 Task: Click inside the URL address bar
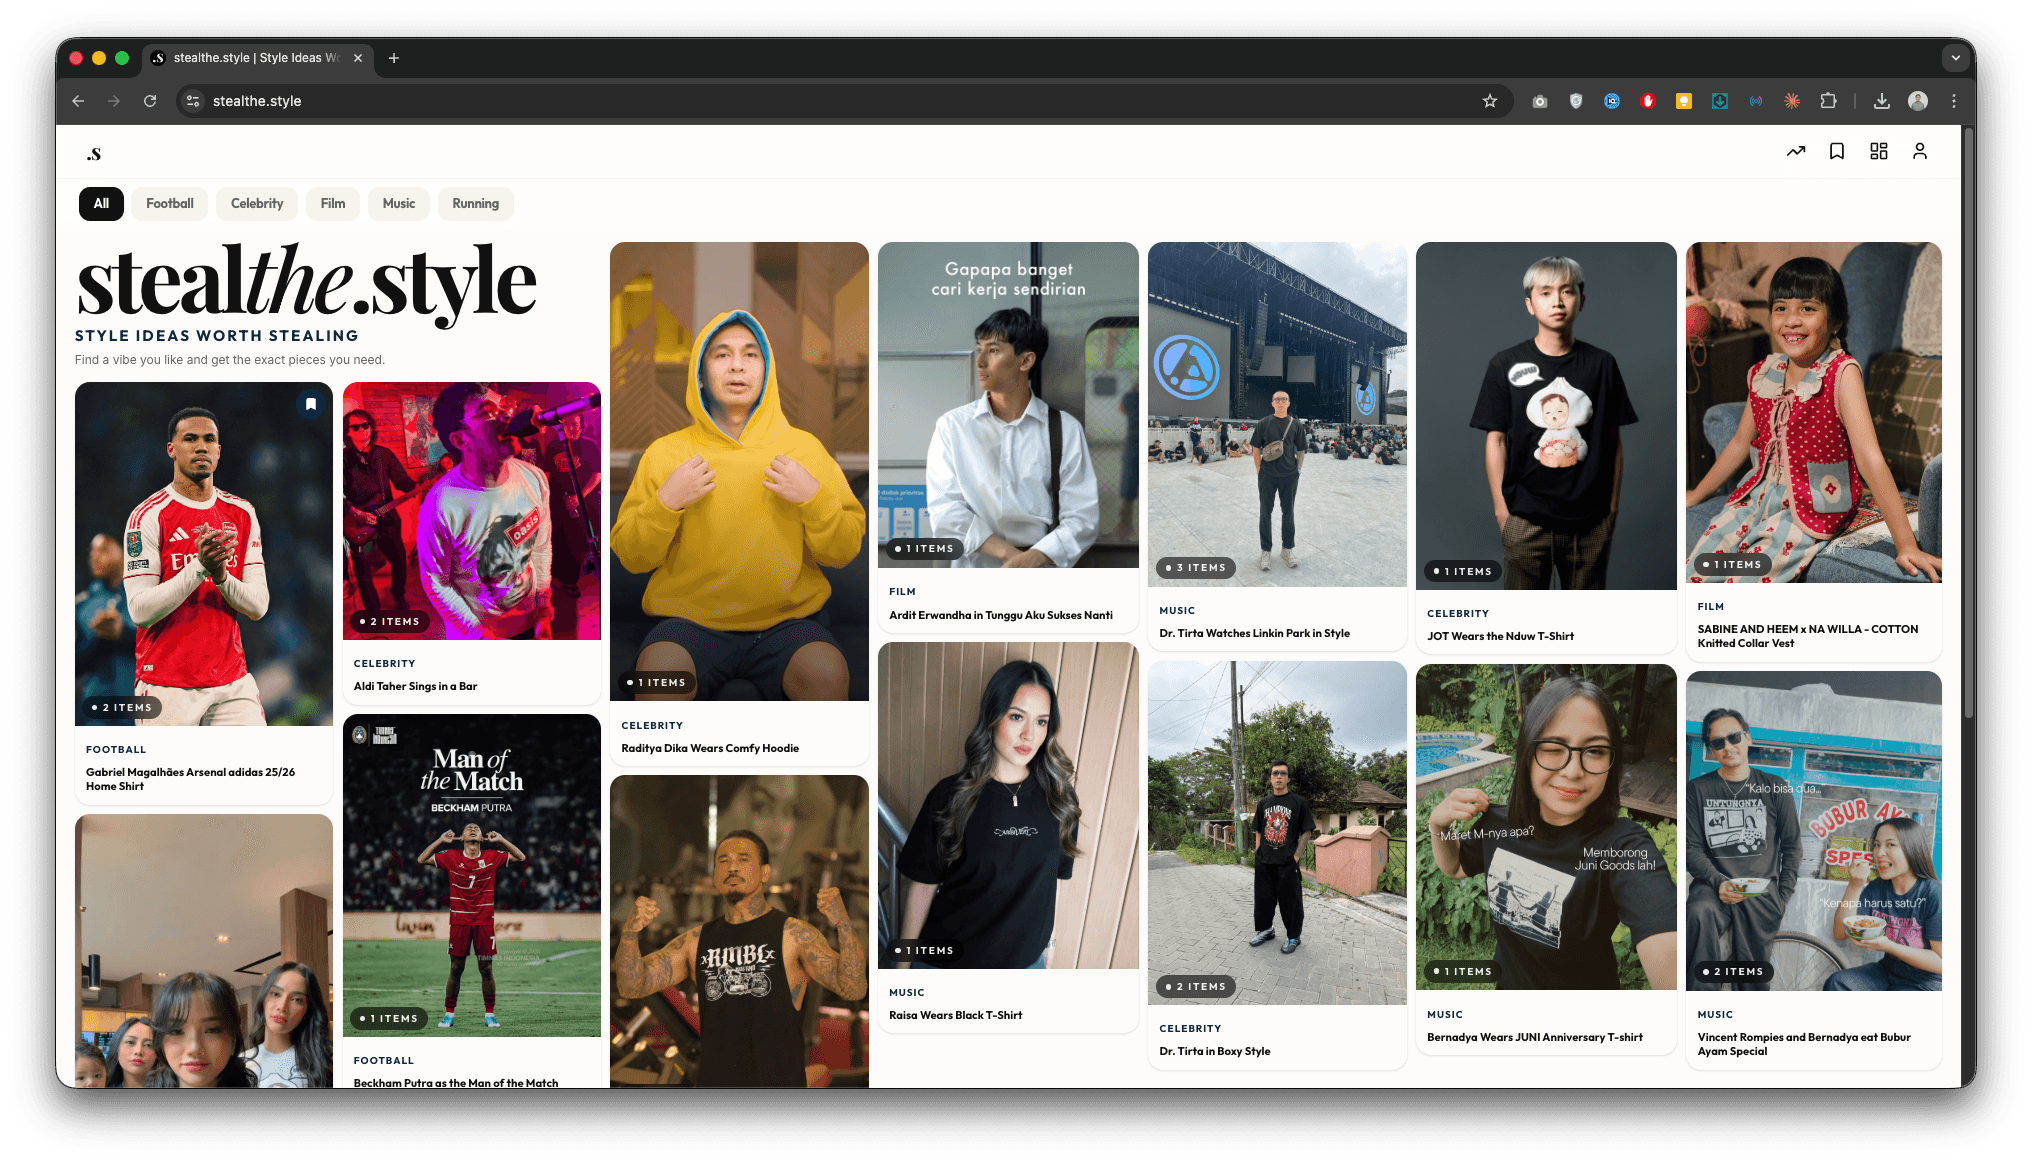coord(400,101)
